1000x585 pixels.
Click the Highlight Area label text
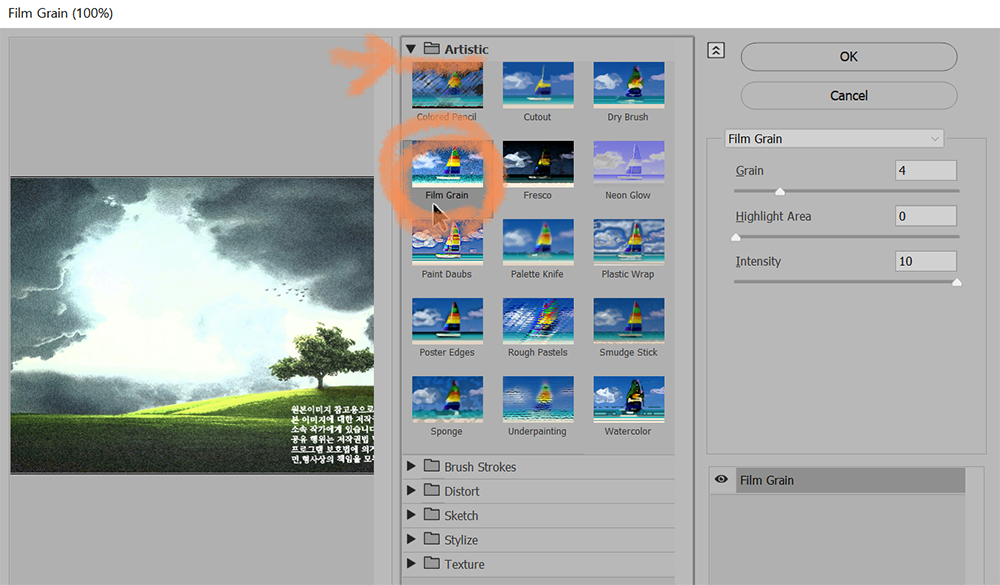pyautogui.click(x=773, y=217)
